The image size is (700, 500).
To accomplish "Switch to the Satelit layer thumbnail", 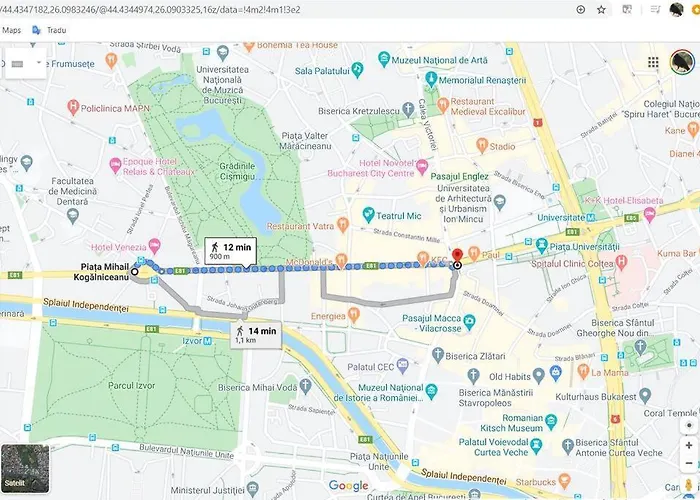I will [25, 468].
